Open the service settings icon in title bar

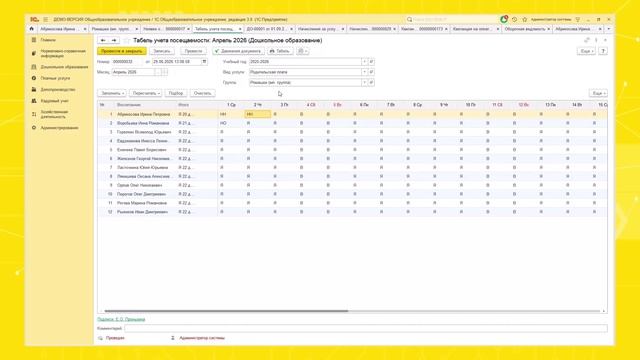(578, 20)
